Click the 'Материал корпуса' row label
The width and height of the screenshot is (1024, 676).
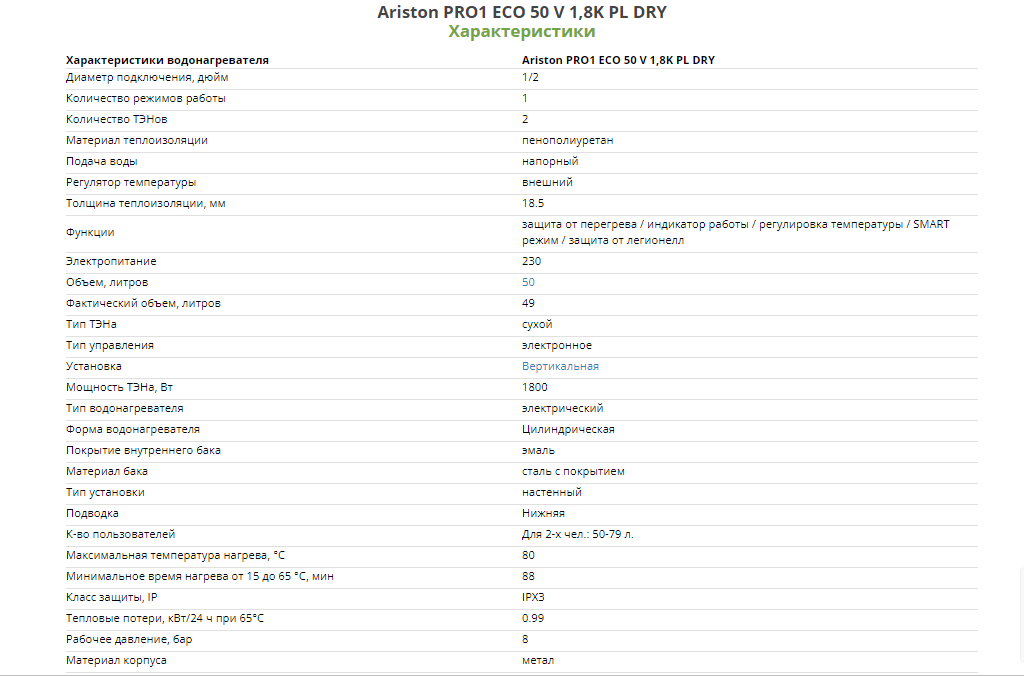tap(116, 660)
